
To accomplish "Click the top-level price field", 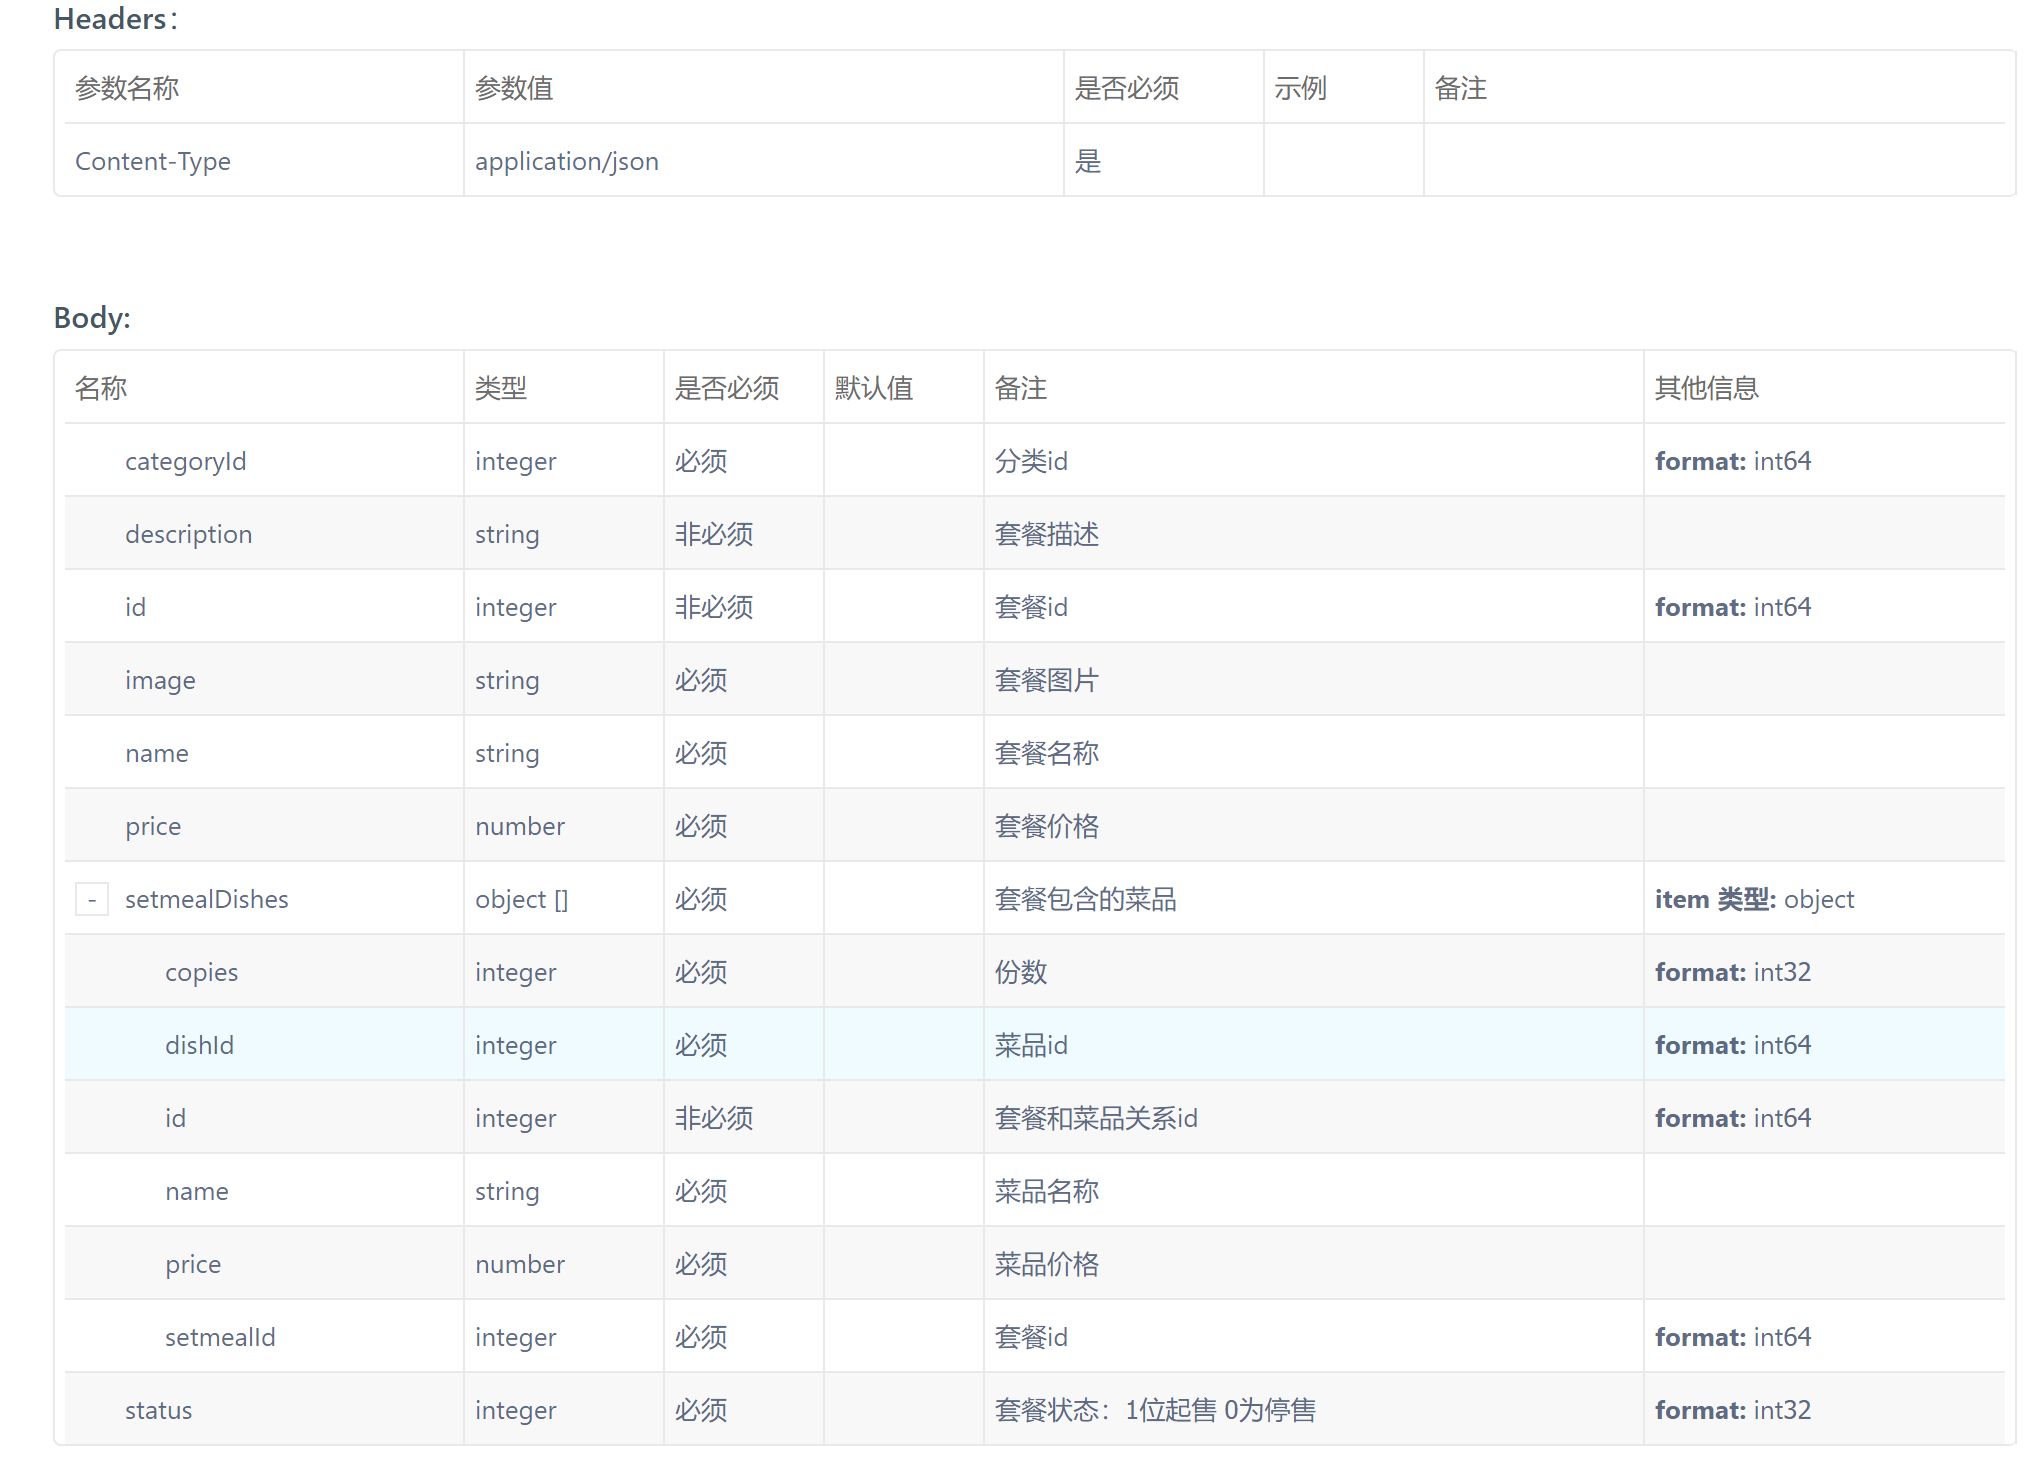I will pyautogui.click(x=153, y=826).
